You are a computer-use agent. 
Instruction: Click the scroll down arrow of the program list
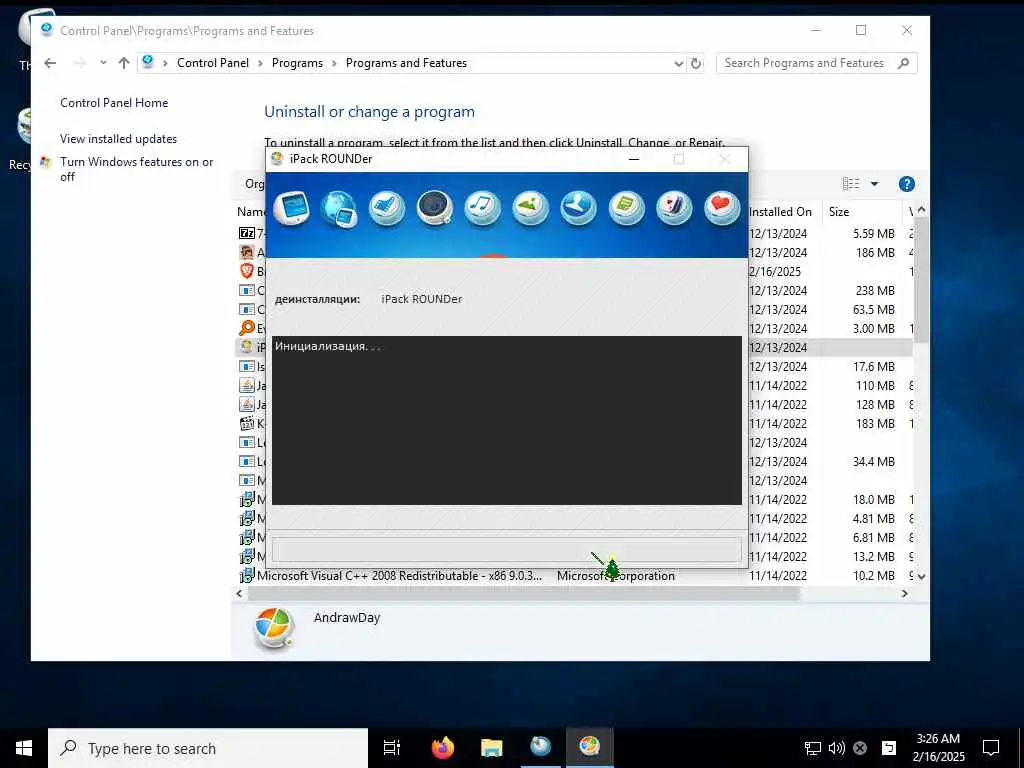(x=921, y=577)
